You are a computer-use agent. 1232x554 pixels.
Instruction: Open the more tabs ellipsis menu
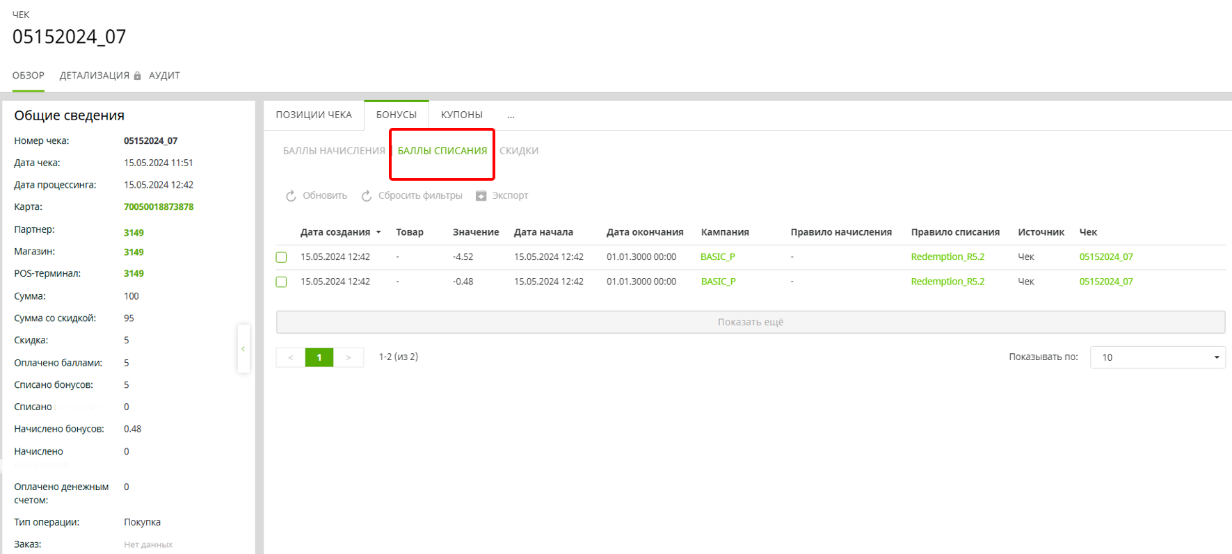click(x=510, y=115)
